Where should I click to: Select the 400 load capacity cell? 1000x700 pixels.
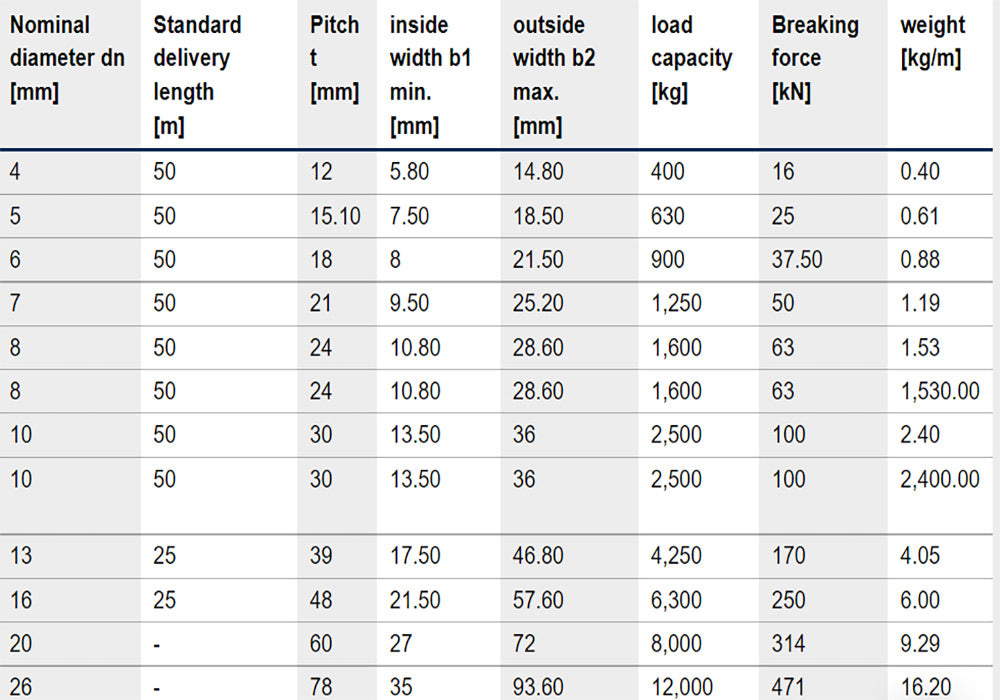pos(668,172)
